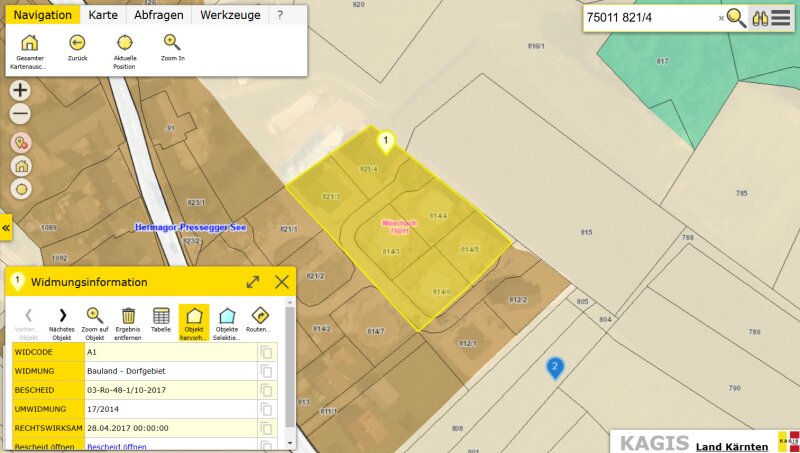Select the Zoom In magnifier tool
Viewport: 800px width, 453px height.
[172, 43]
